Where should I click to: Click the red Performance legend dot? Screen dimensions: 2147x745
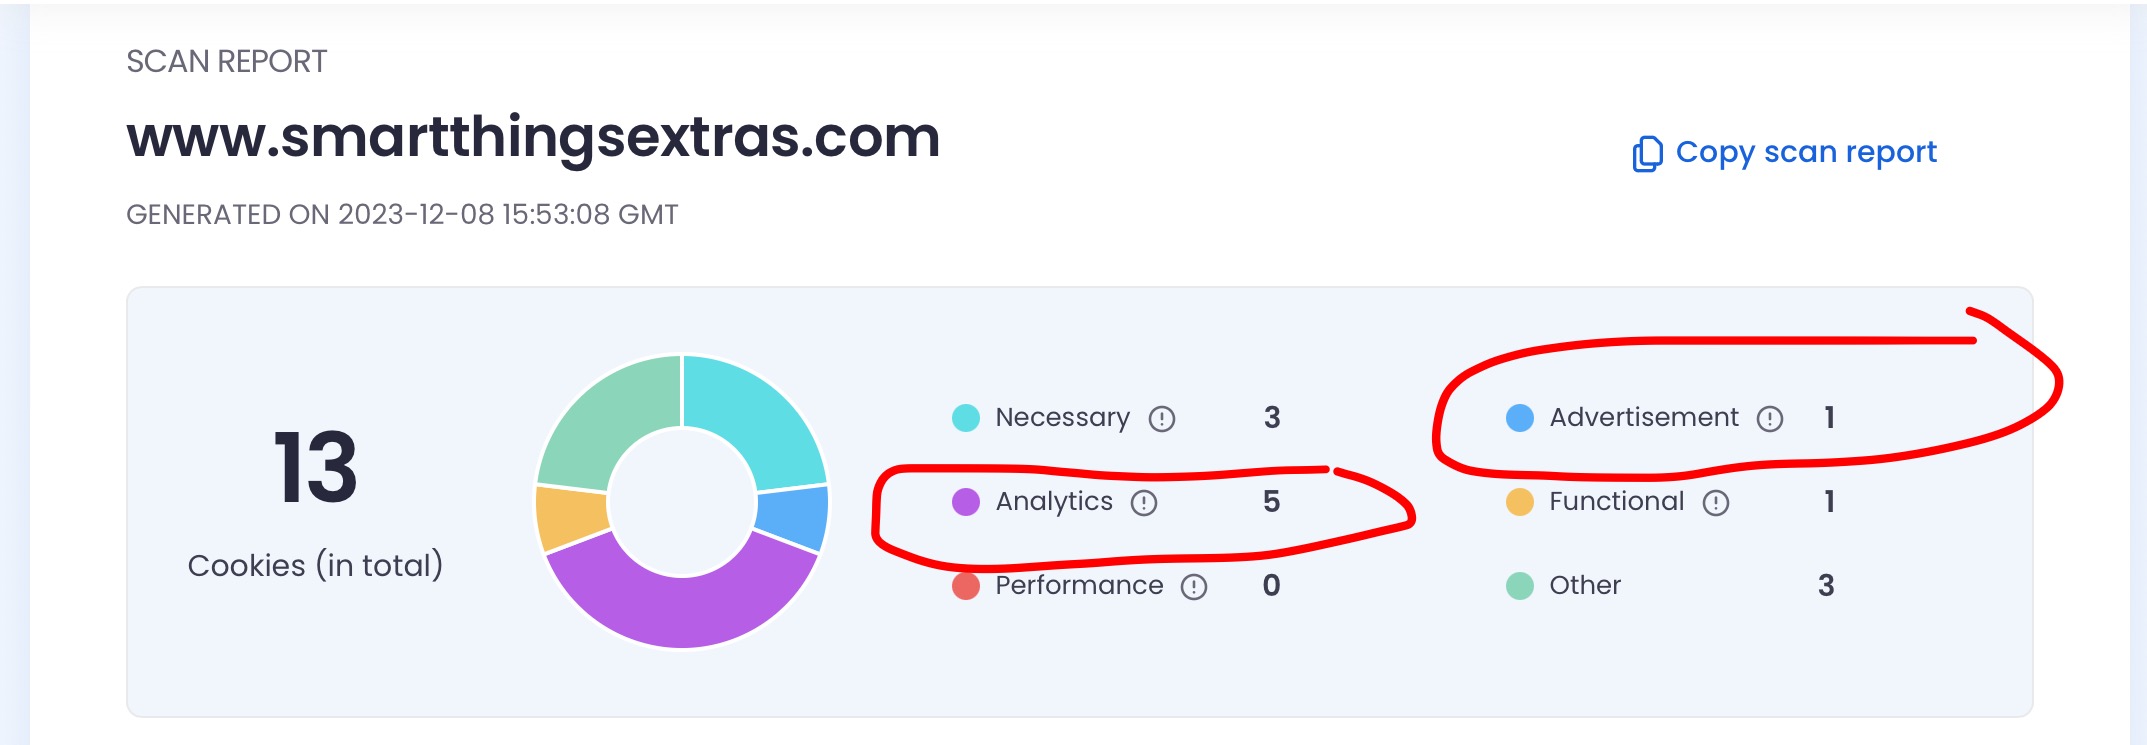click(966, 586)
